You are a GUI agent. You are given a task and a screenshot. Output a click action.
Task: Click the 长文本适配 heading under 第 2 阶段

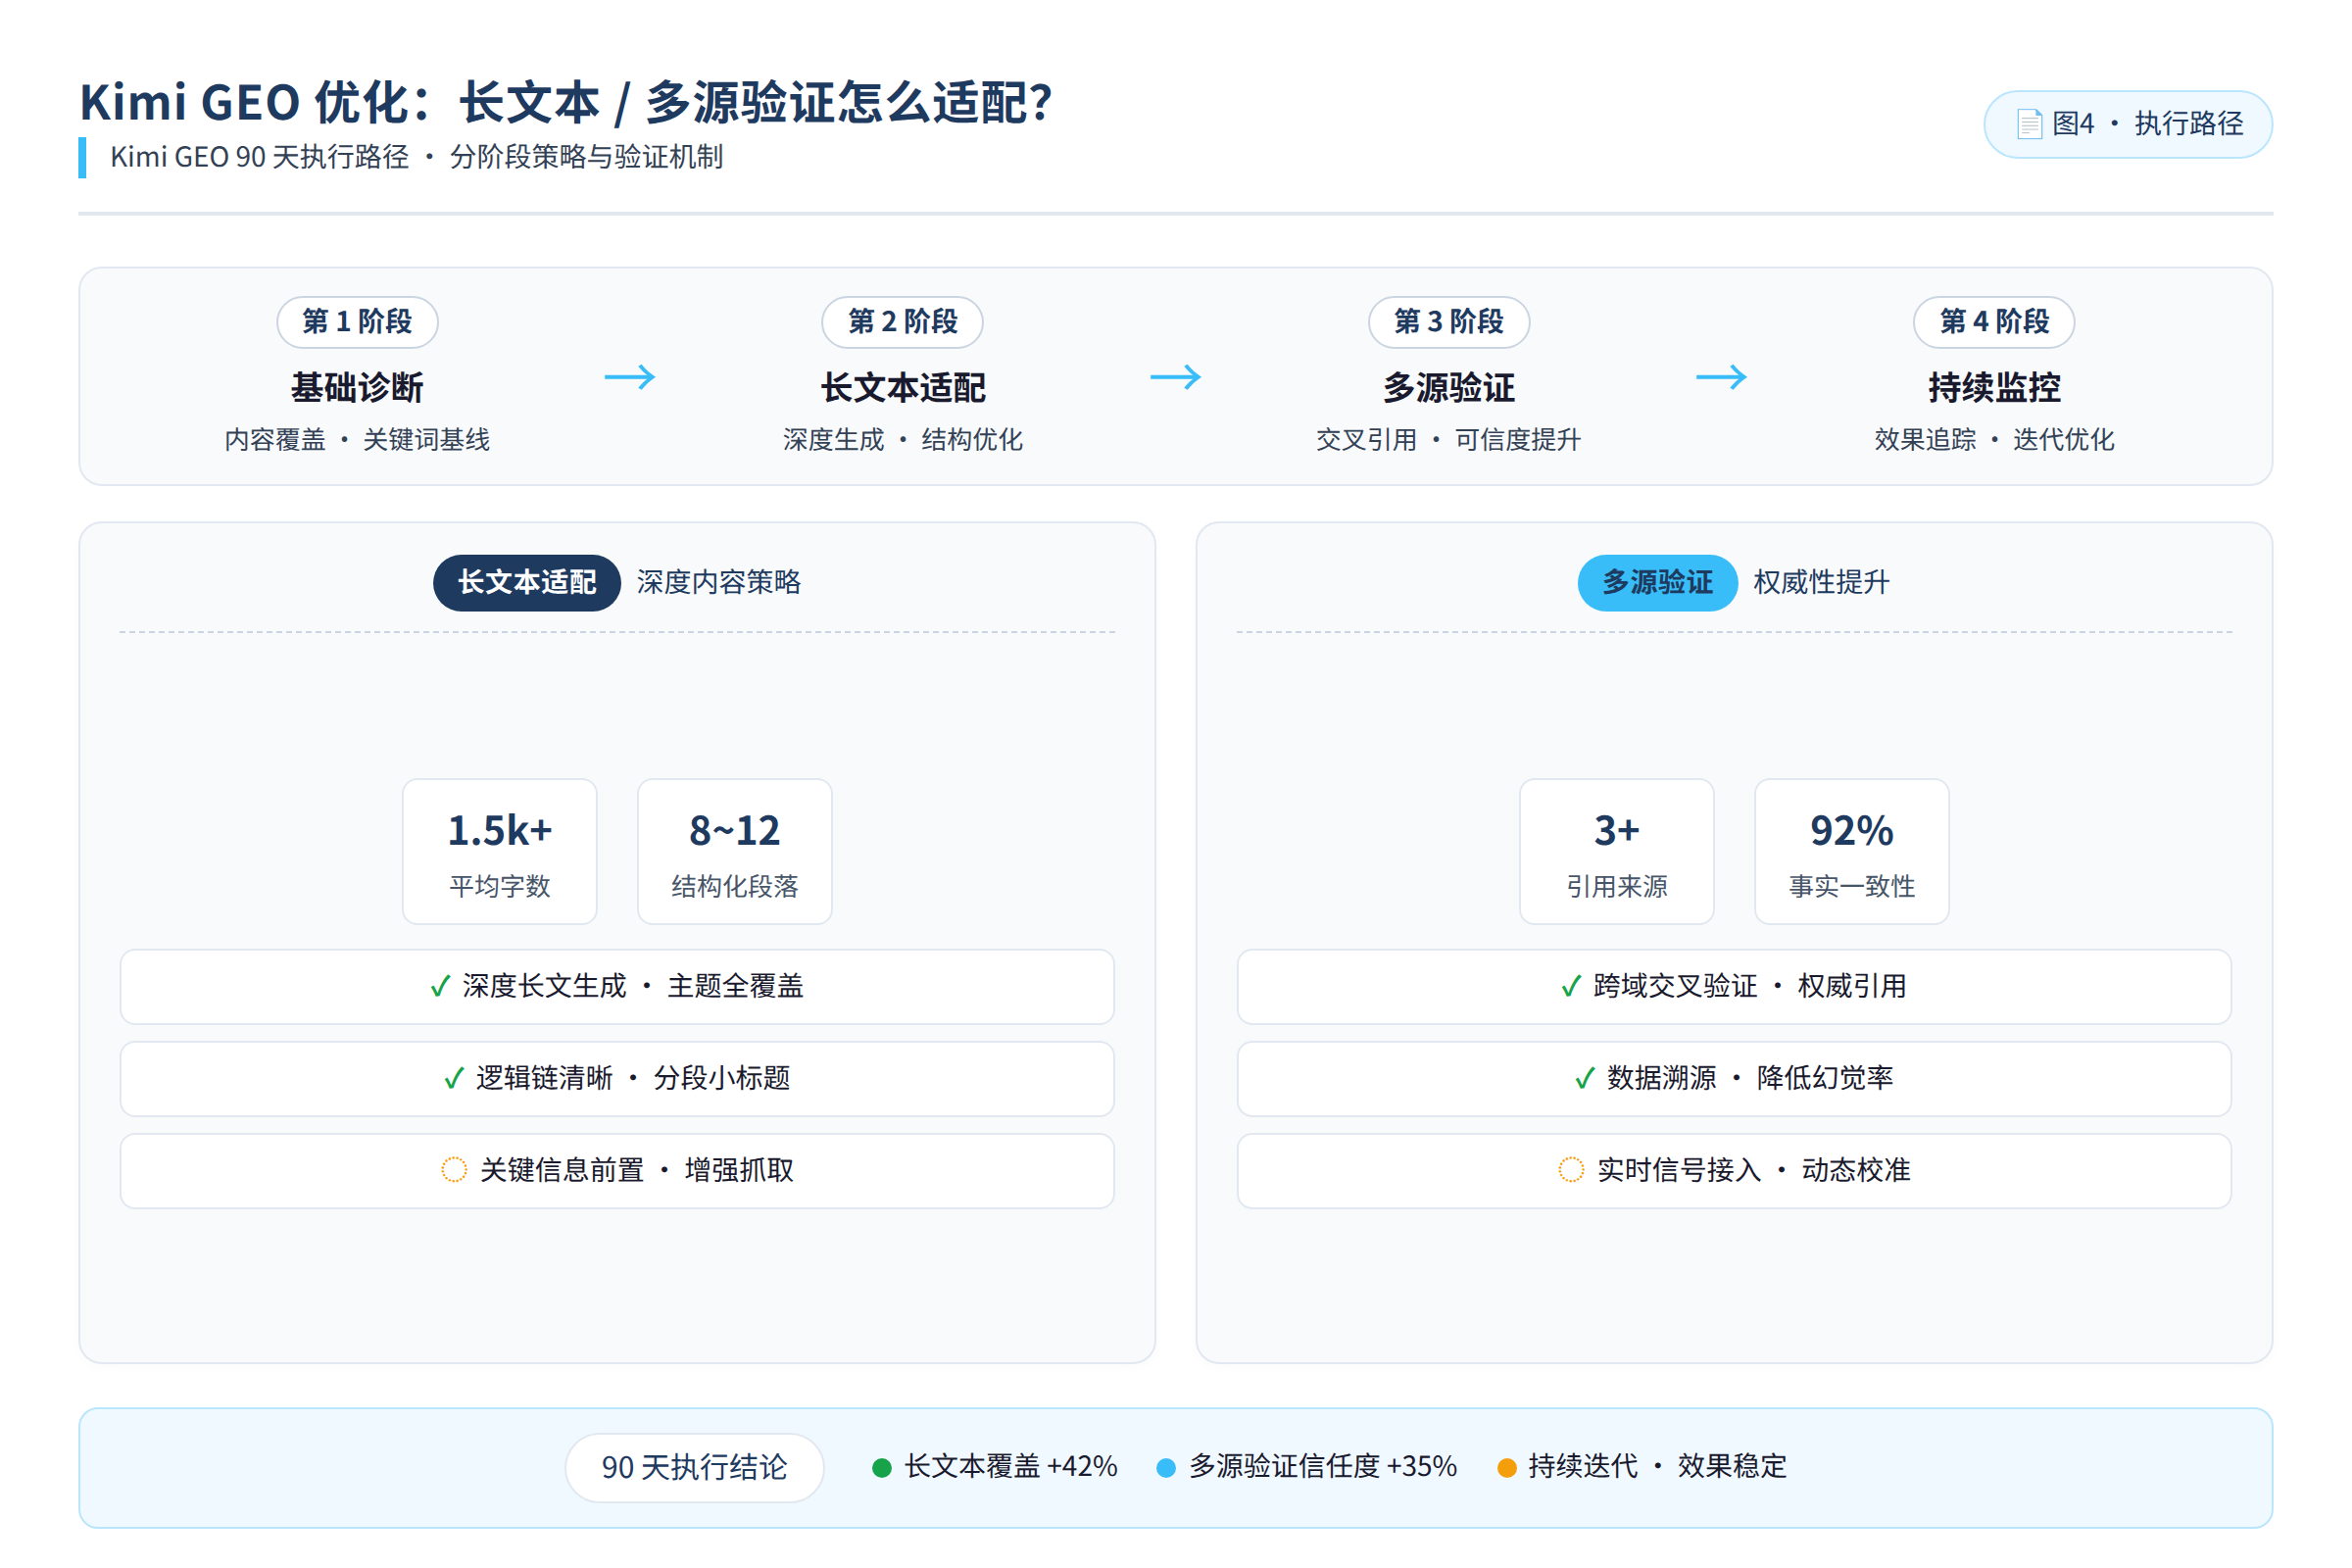903,388
